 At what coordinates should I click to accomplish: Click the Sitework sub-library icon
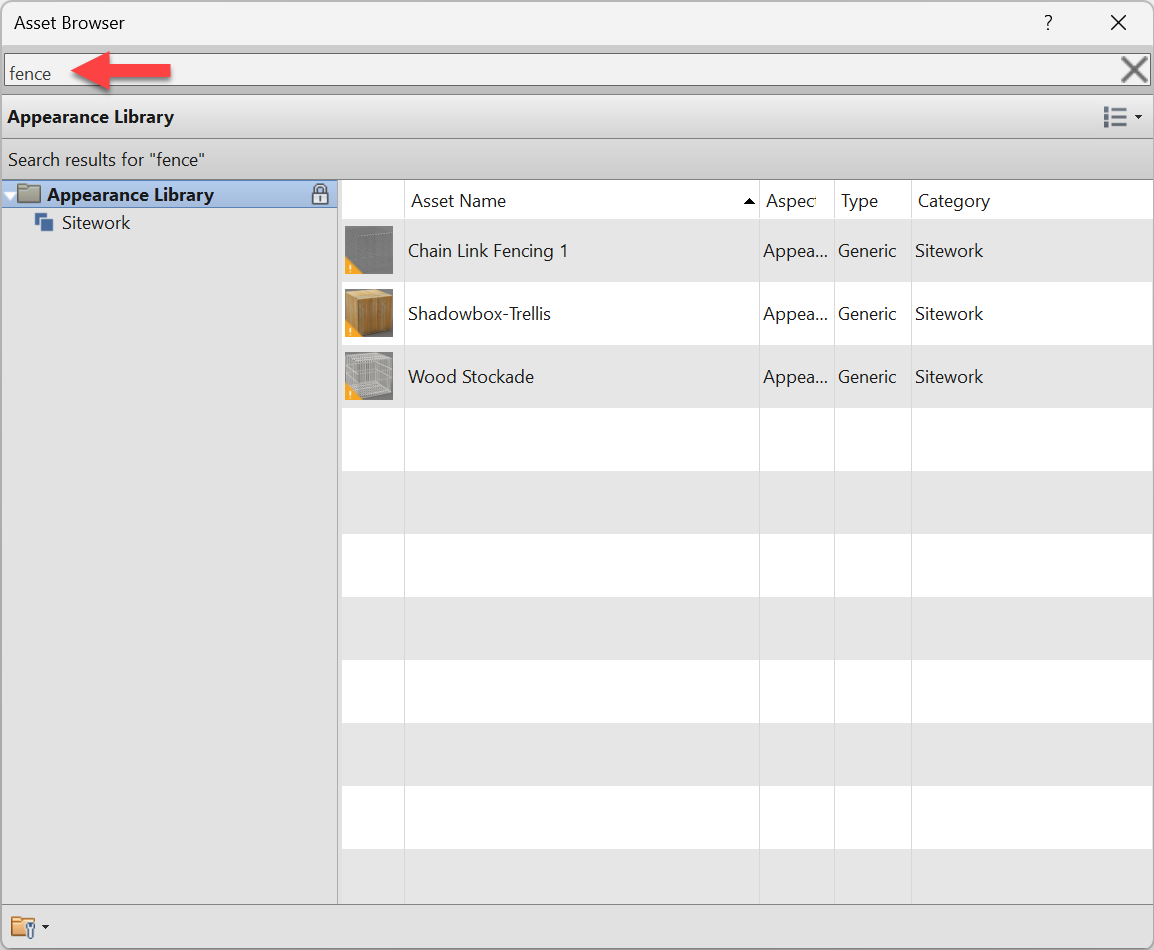(x=44, y=222)
